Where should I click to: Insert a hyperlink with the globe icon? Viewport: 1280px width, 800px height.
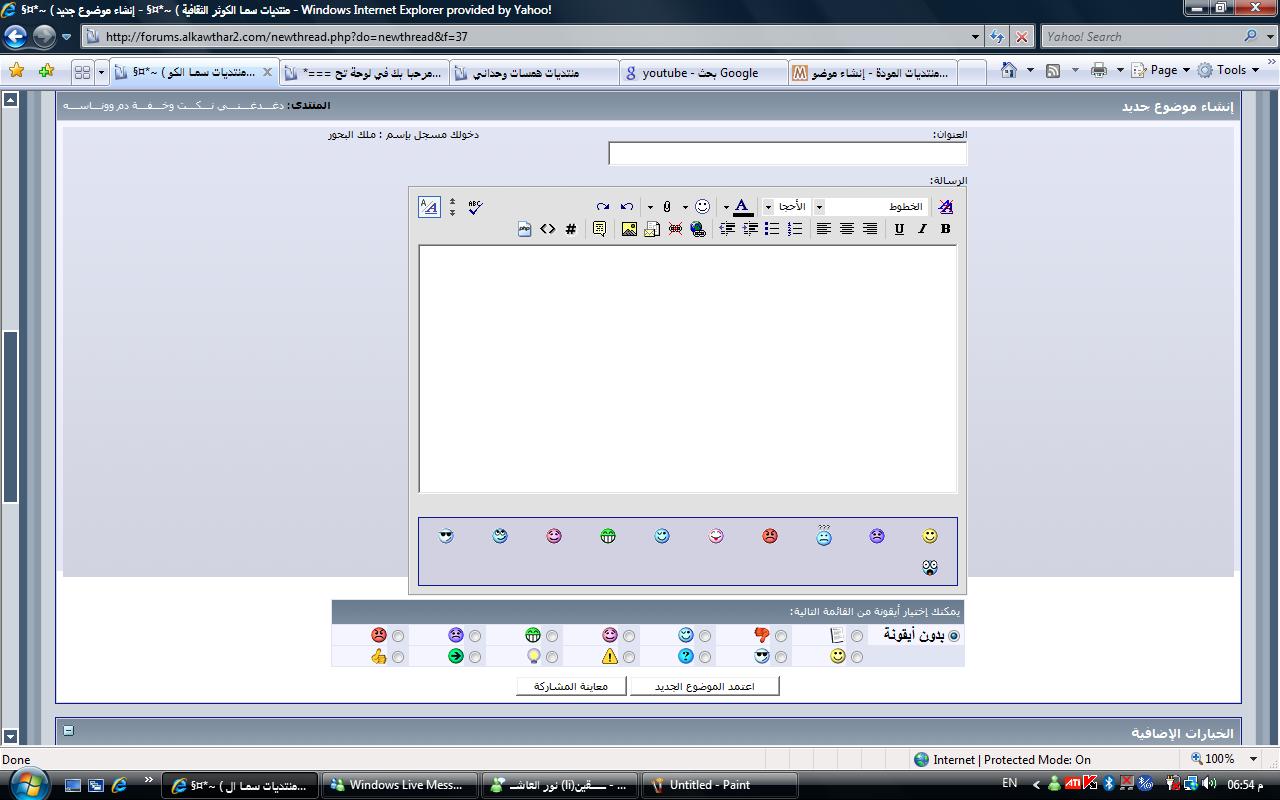point(698,229)
